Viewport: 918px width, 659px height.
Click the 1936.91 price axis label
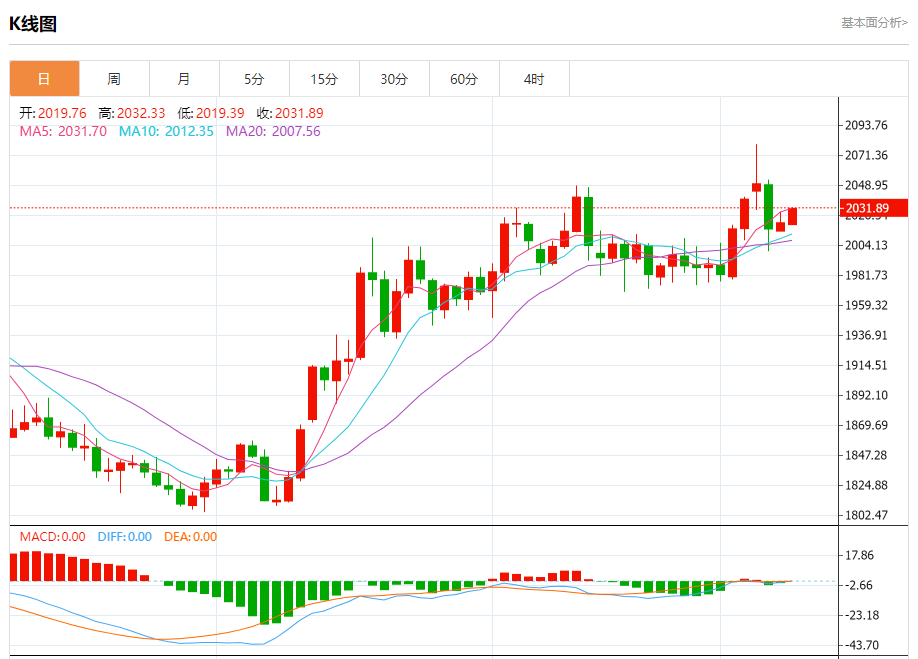[x=866, y=335]
